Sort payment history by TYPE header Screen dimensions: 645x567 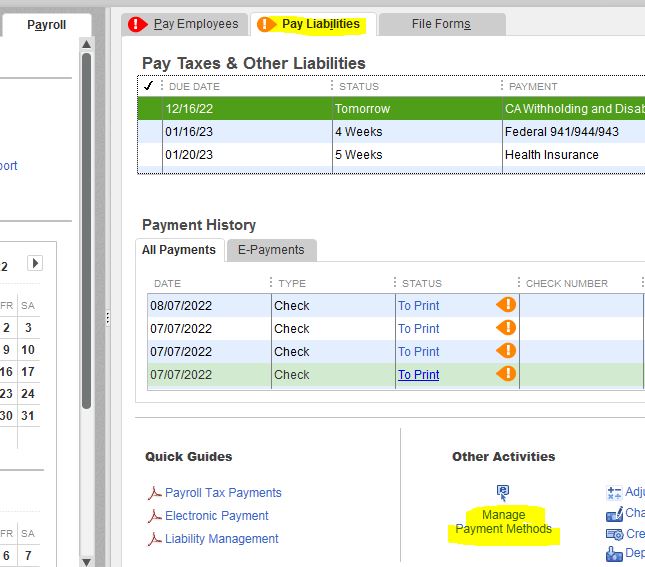(292, 284)
